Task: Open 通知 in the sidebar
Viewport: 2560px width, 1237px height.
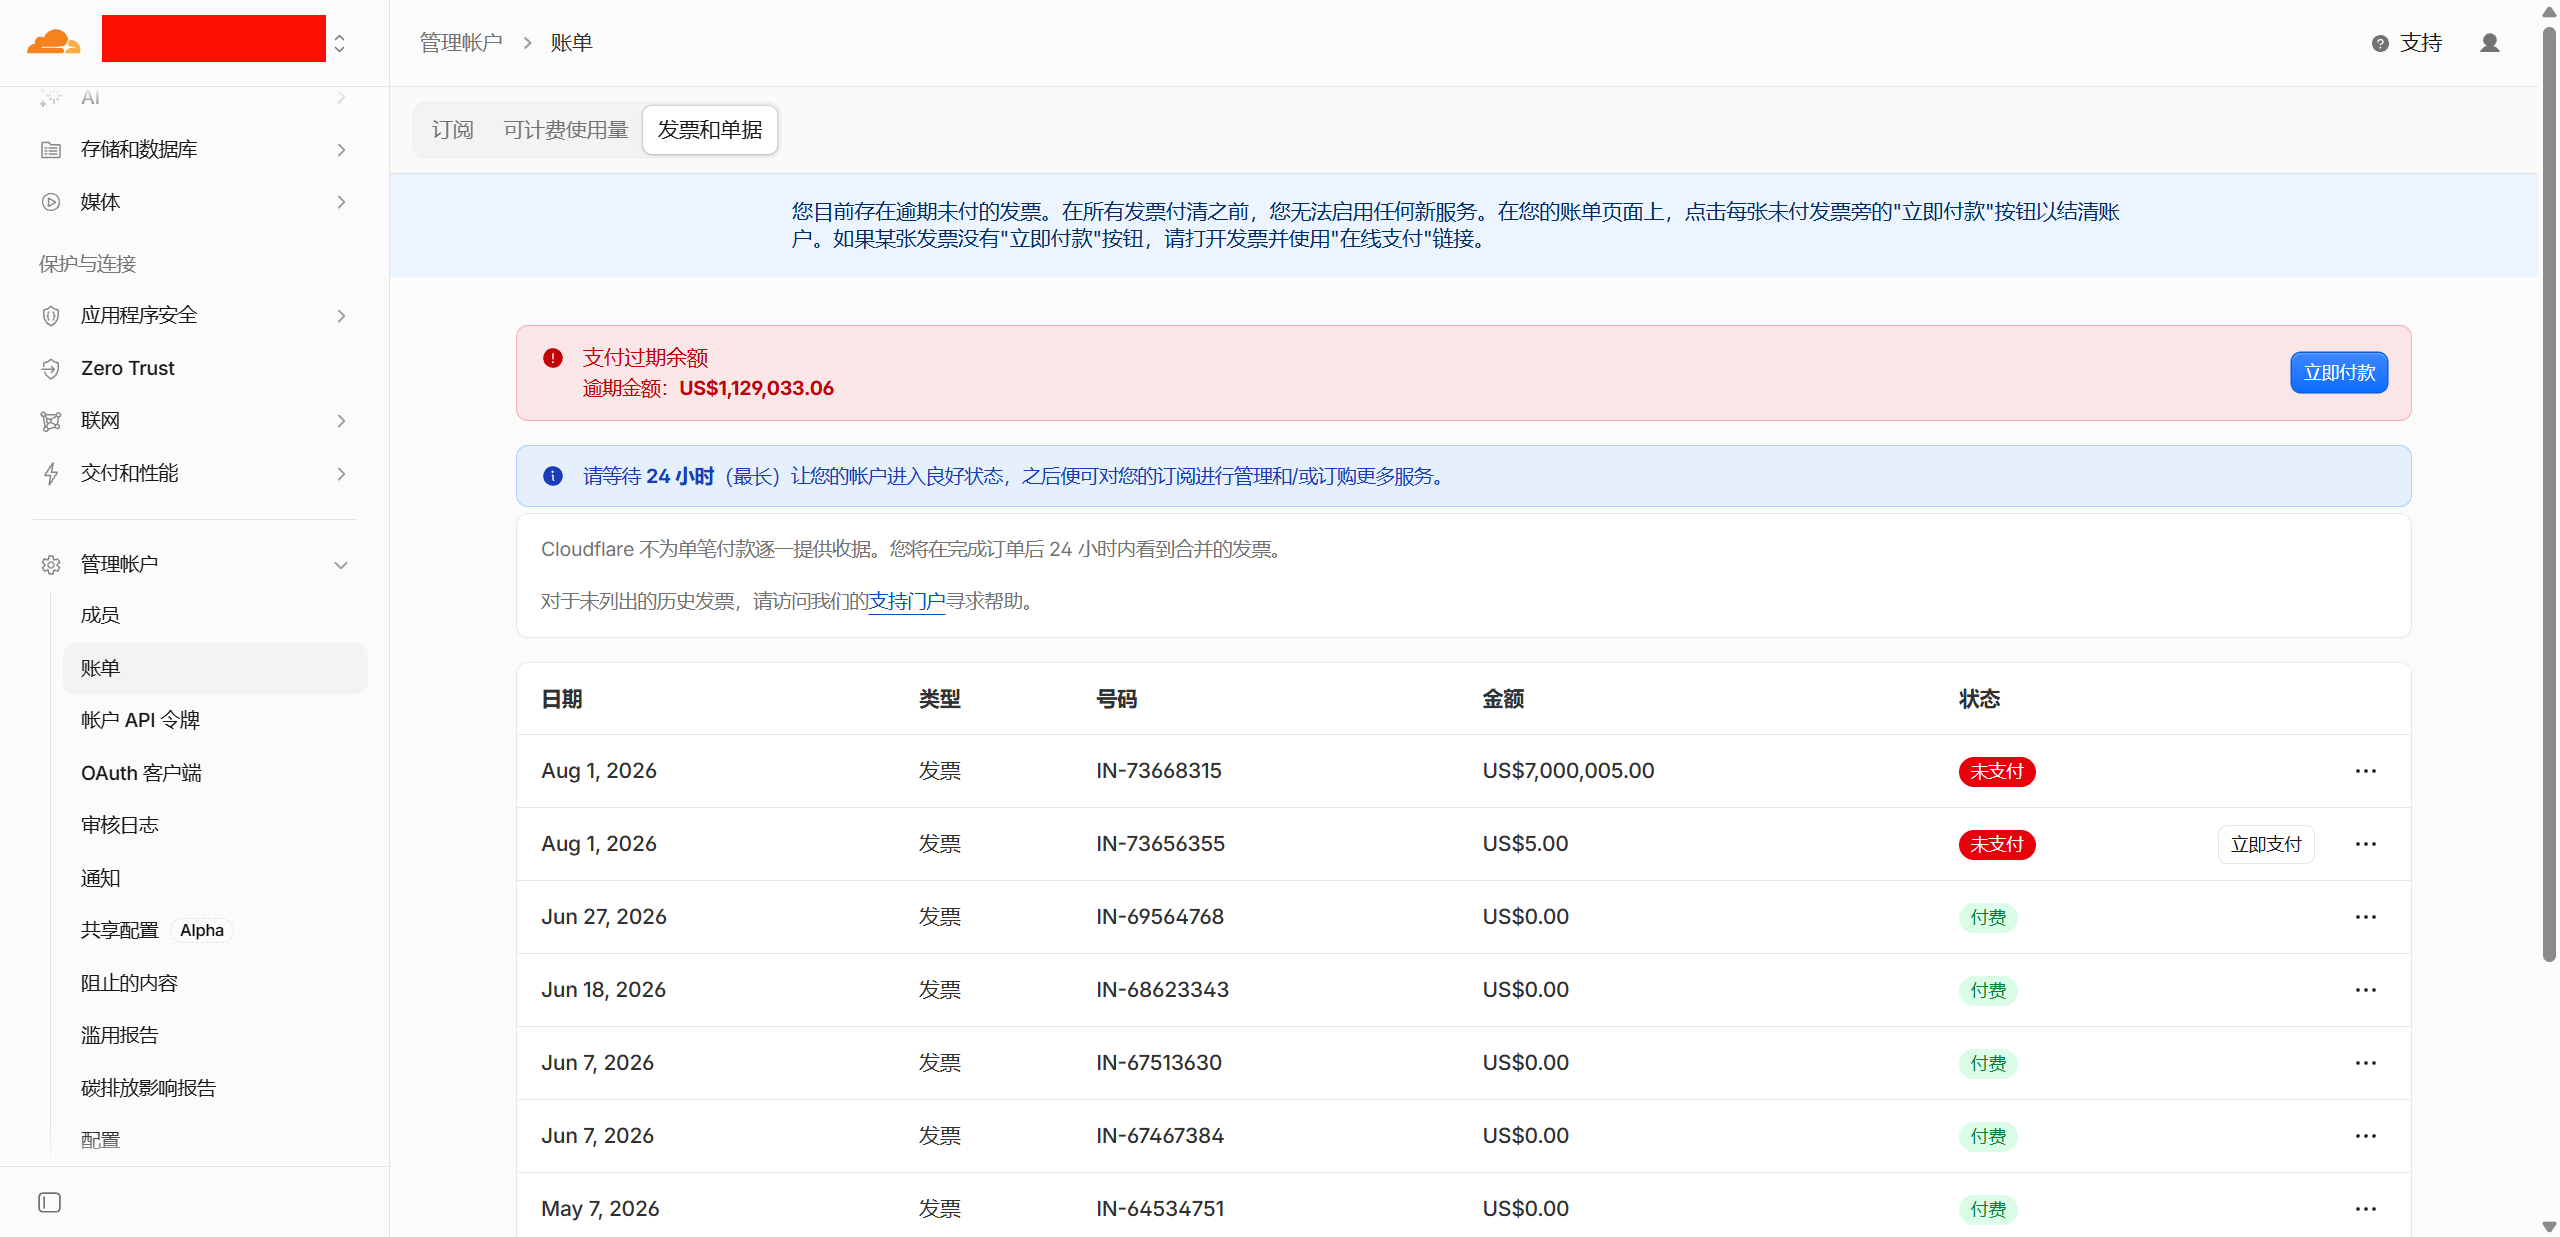Action: 215,878
